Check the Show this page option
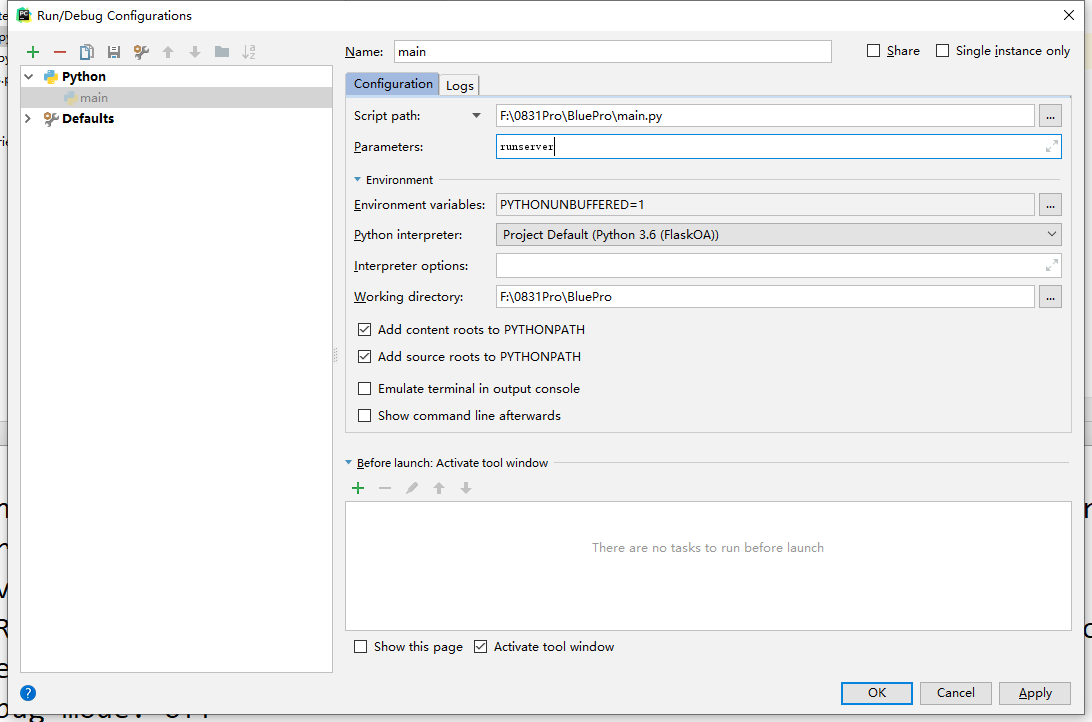This screenshot has height=722, width=1092. pyautogui.click(x=360, y=647)
